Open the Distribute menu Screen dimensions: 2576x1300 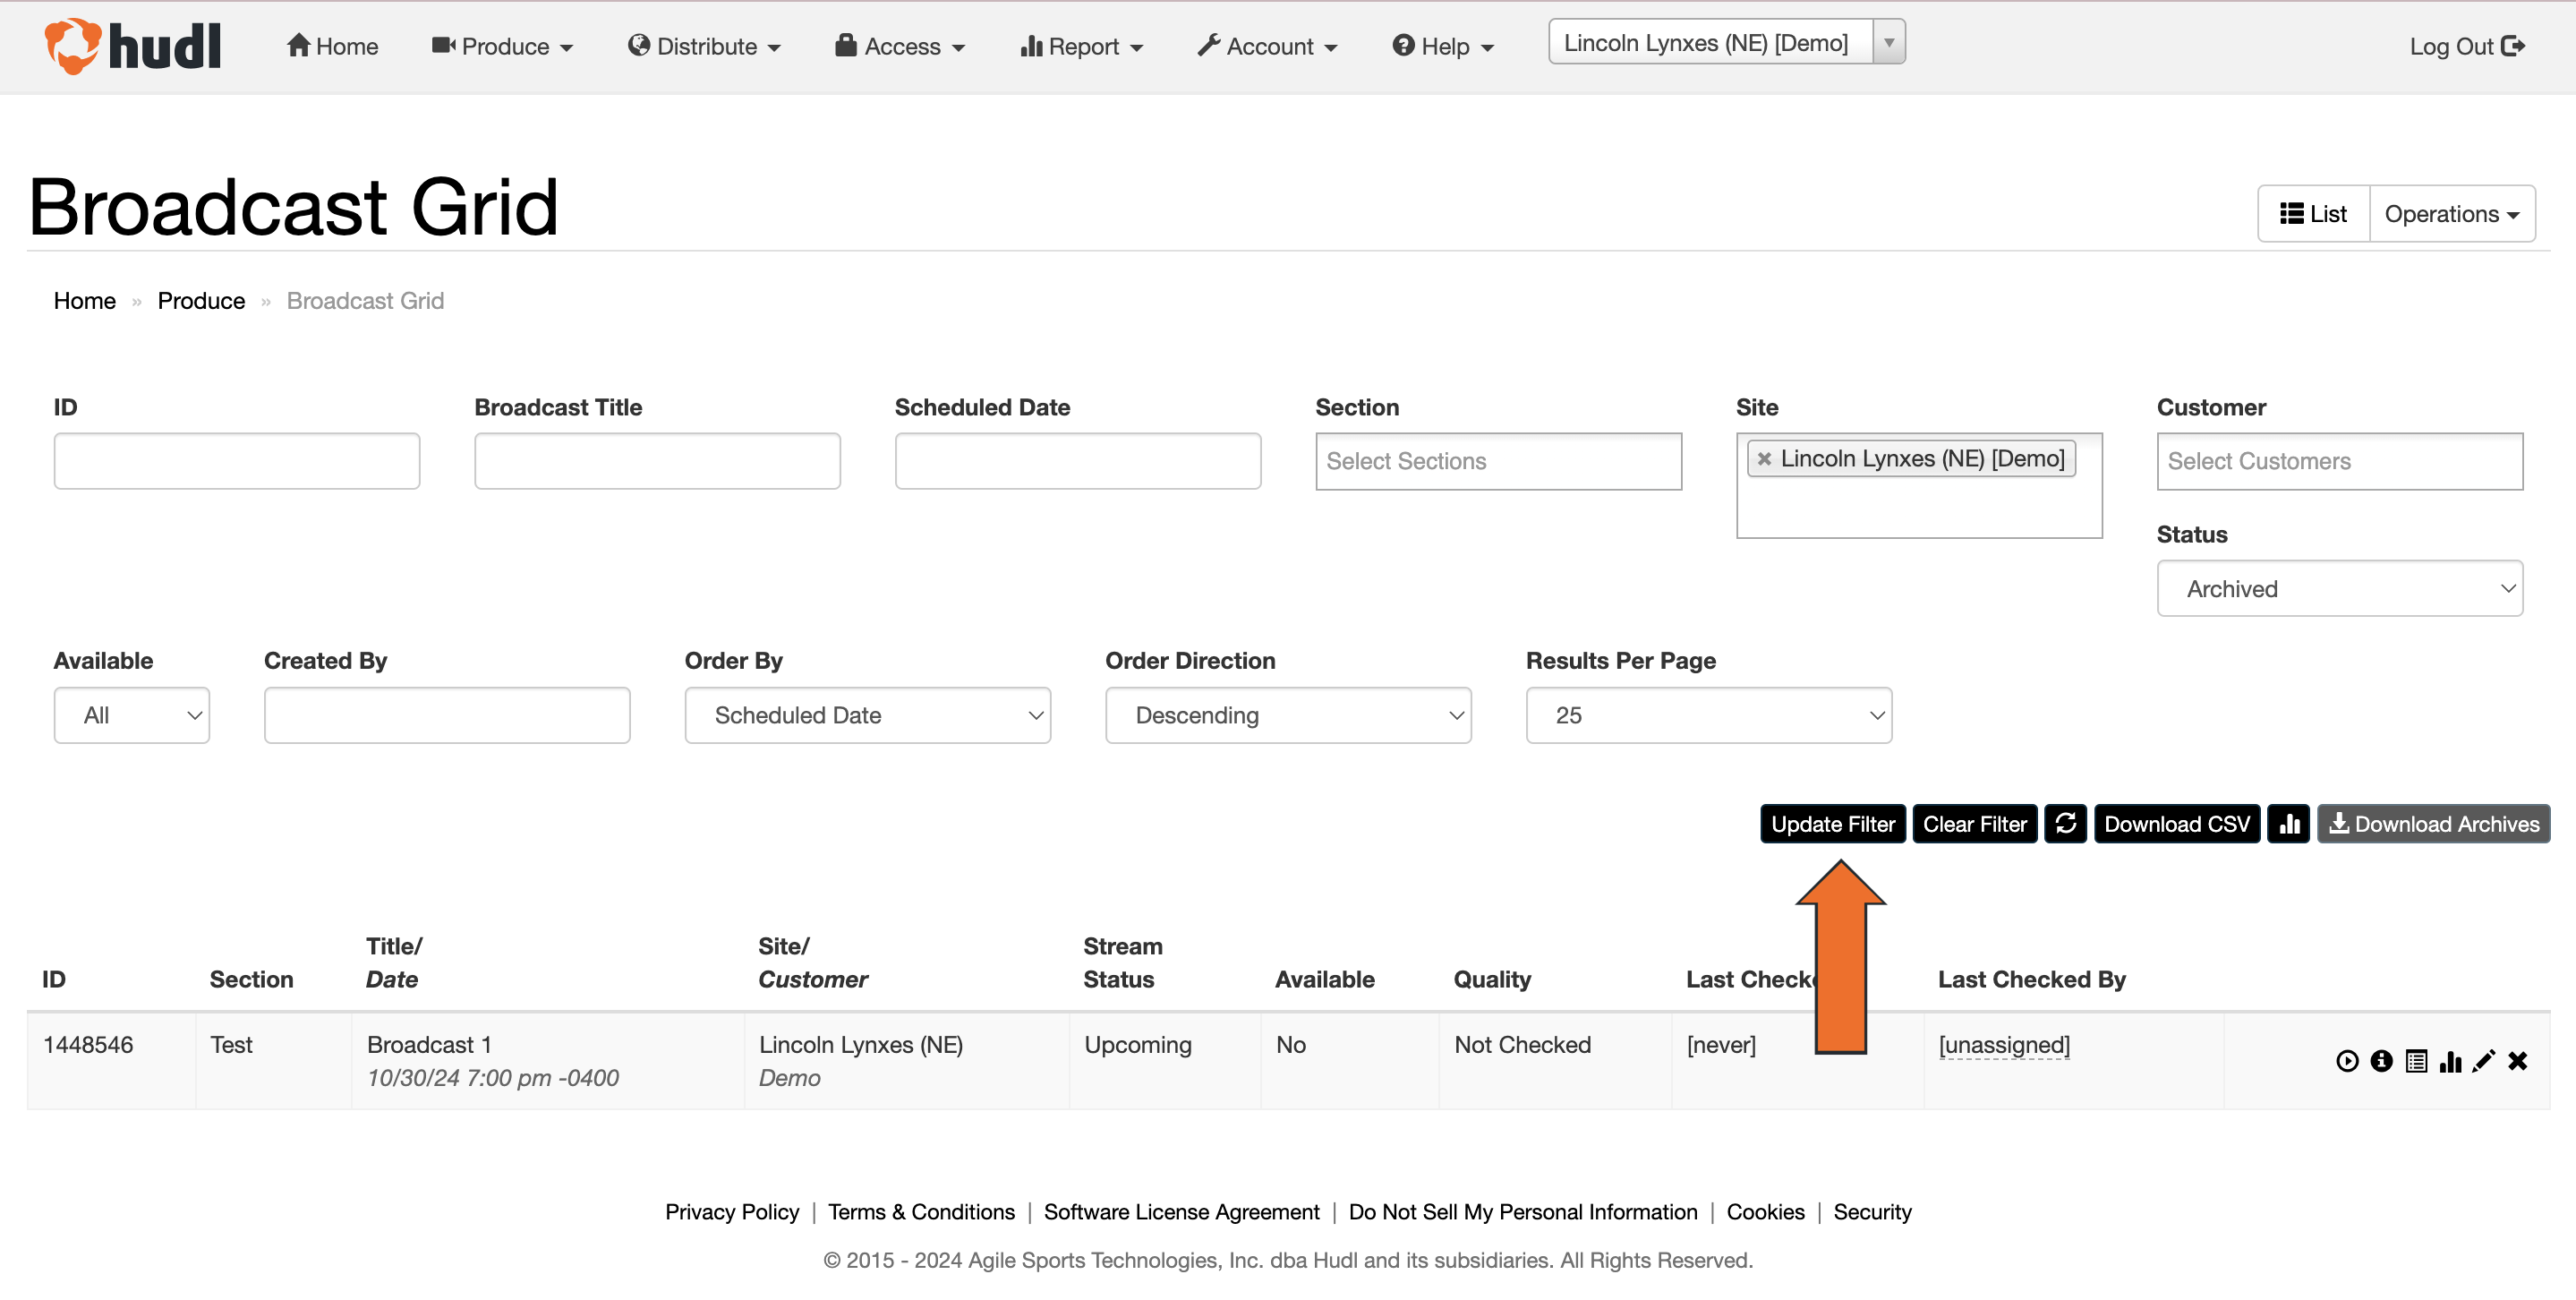[x=704, y=46]
